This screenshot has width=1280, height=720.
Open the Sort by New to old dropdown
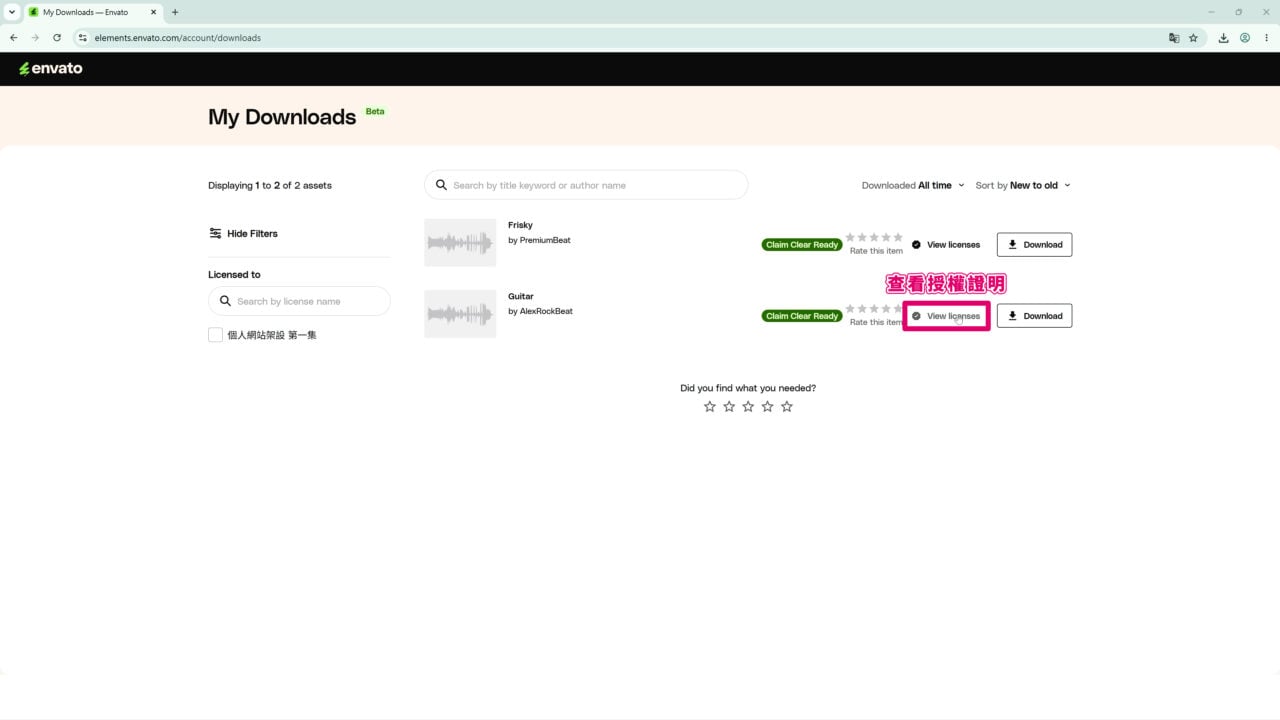click(x=1023, y=185)
